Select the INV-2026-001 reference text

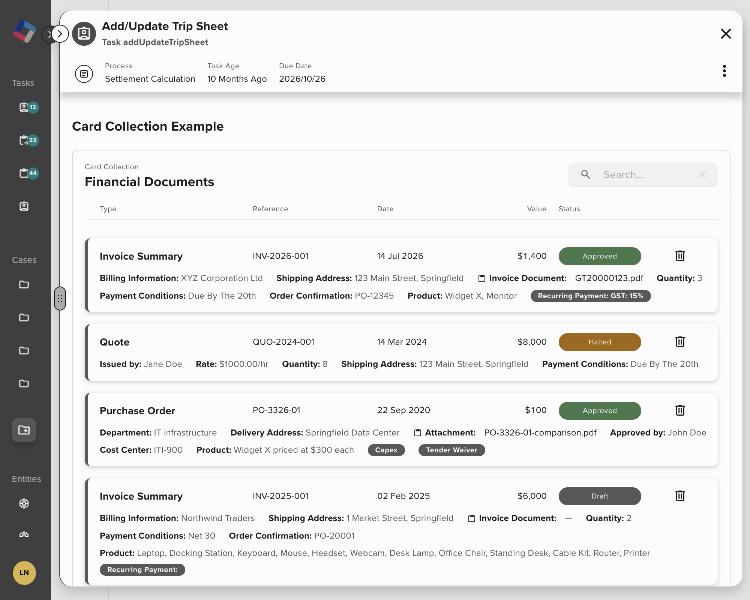tap(280, 256)
